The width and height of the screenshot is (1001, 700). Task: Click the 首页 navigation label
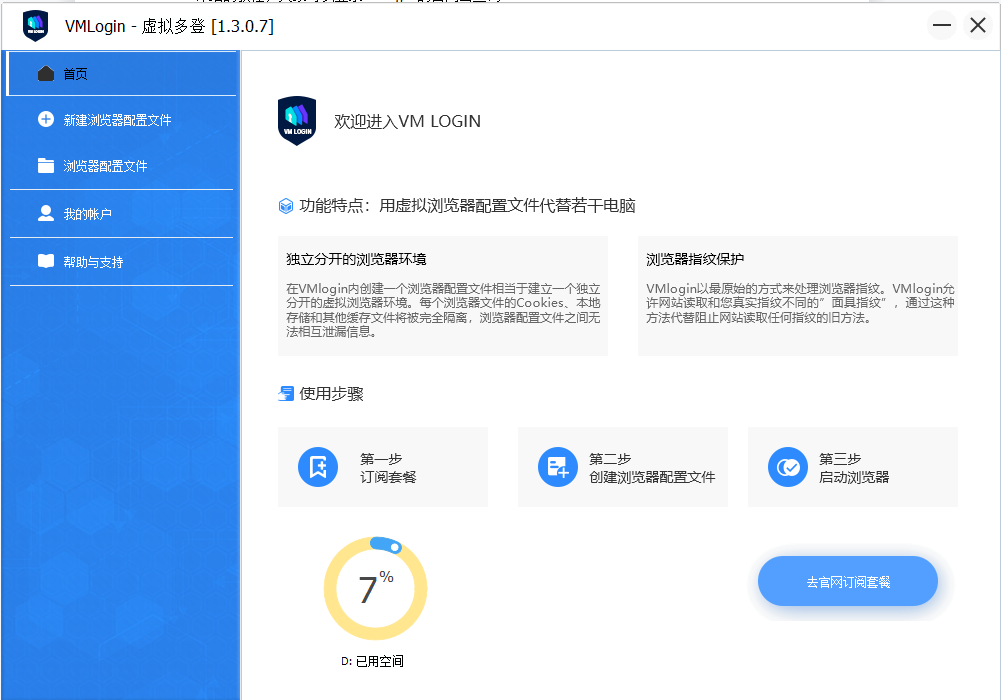point(75,72)
